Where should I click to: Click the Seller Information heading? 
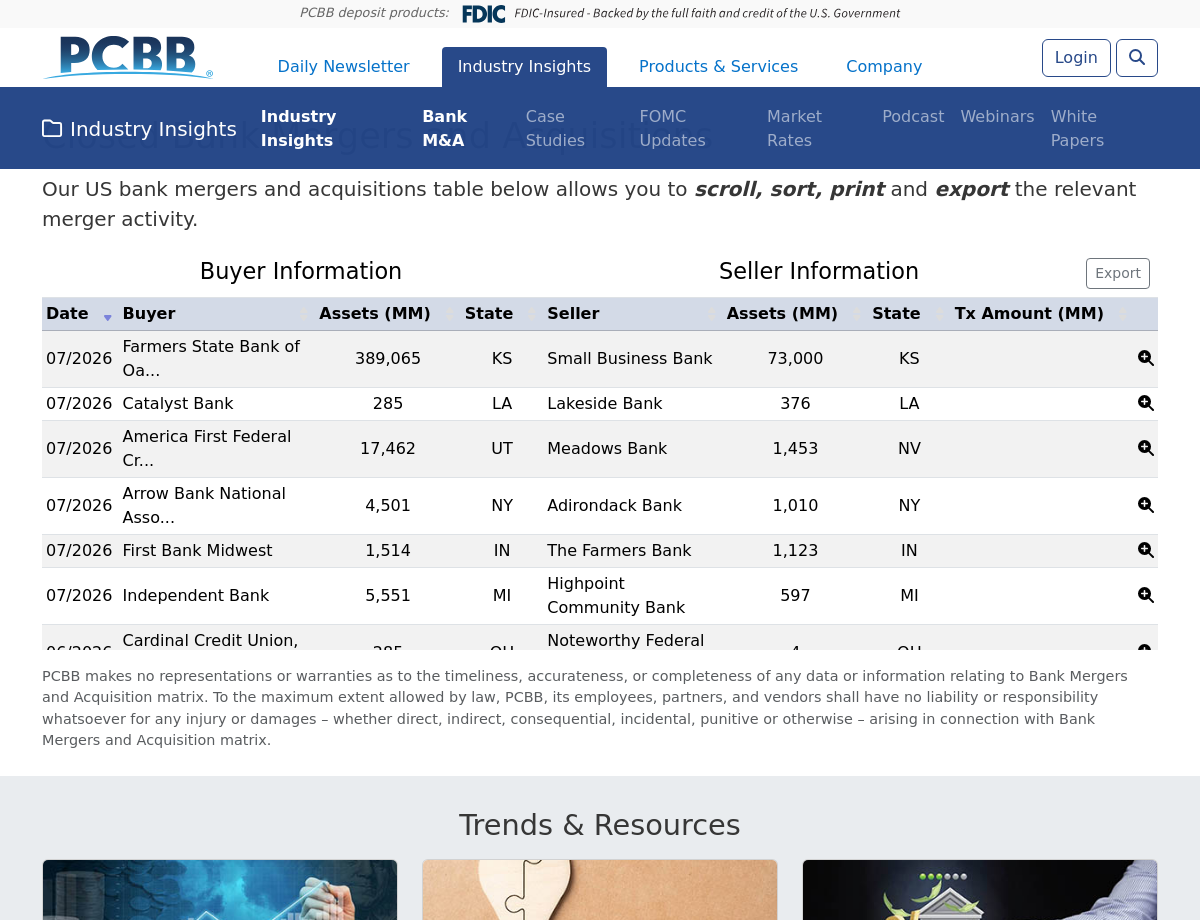pyautogui.click(x=819, y=271)
